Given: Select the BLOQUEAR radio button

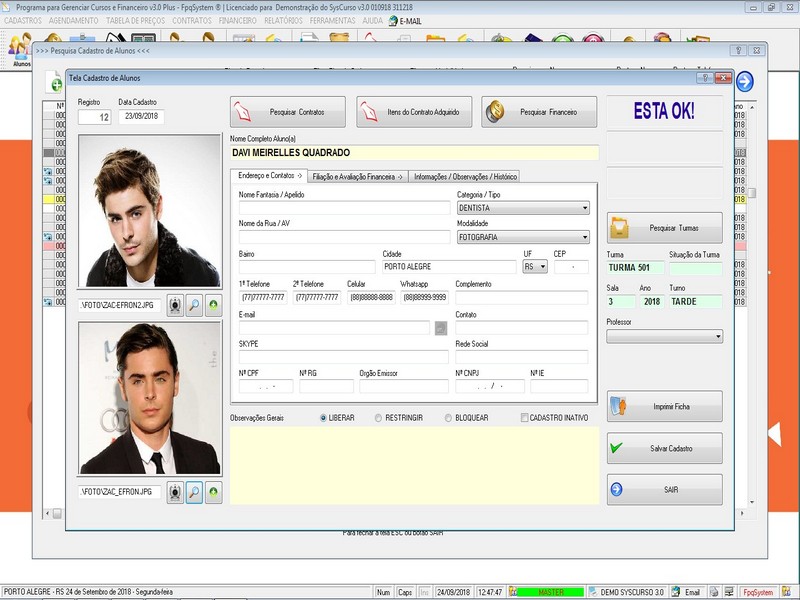Looking at the screenshot, I should [x=448, y=418].
